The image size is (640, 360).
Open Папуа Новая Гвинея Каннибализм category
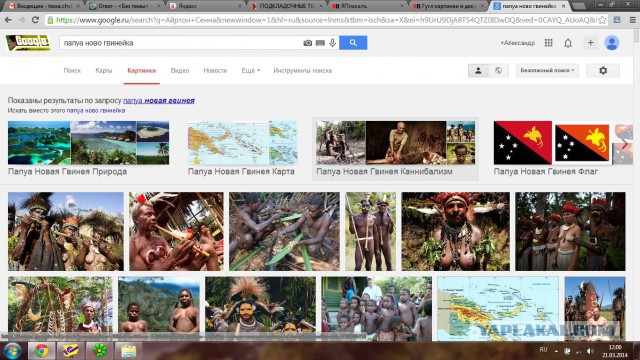coord(395,149)
